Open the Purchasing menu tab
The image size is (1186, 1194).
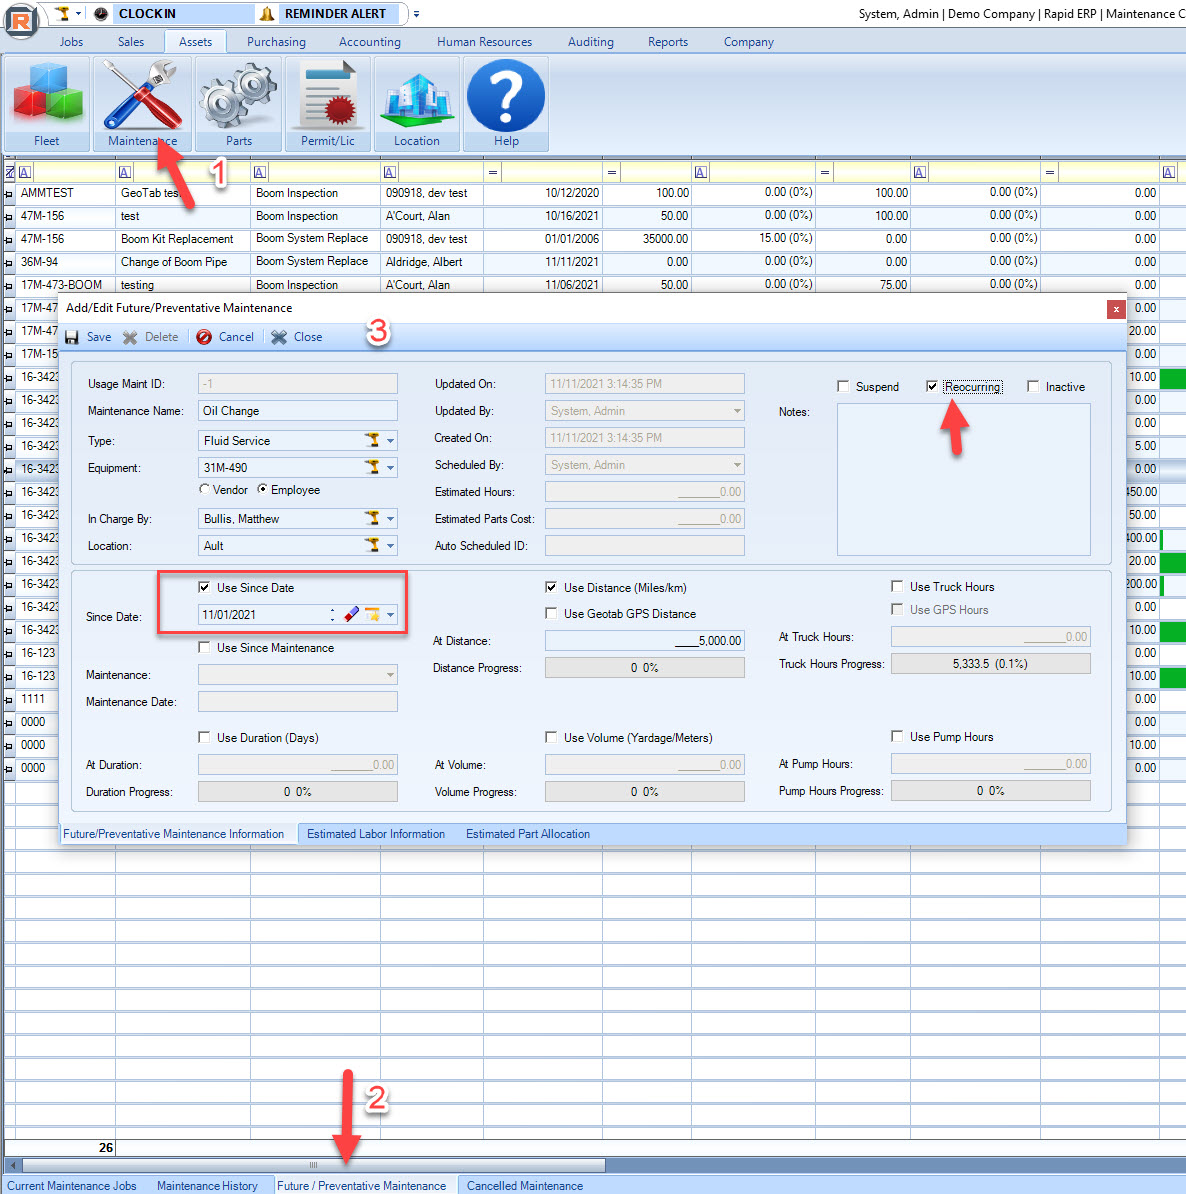coord(276,42)
